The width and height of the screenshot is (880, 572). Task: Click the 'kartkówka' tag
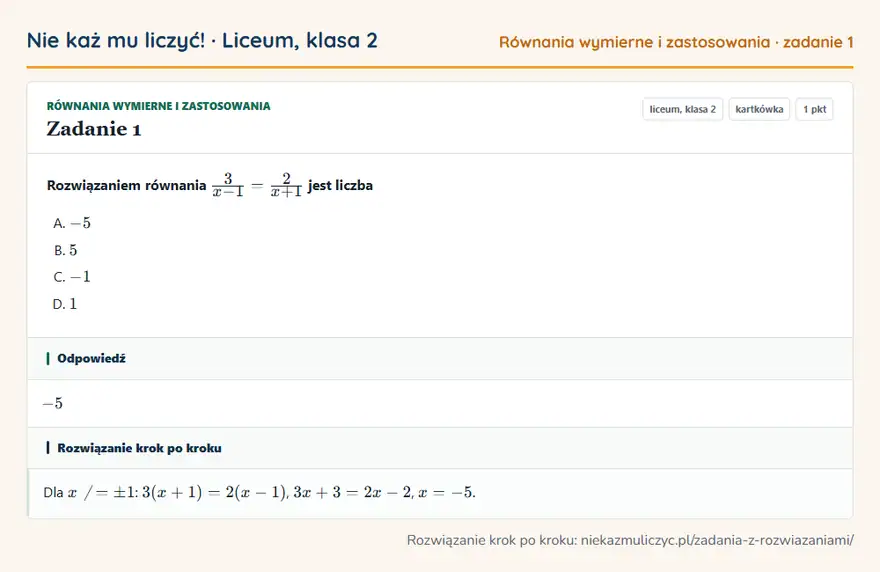759,109
